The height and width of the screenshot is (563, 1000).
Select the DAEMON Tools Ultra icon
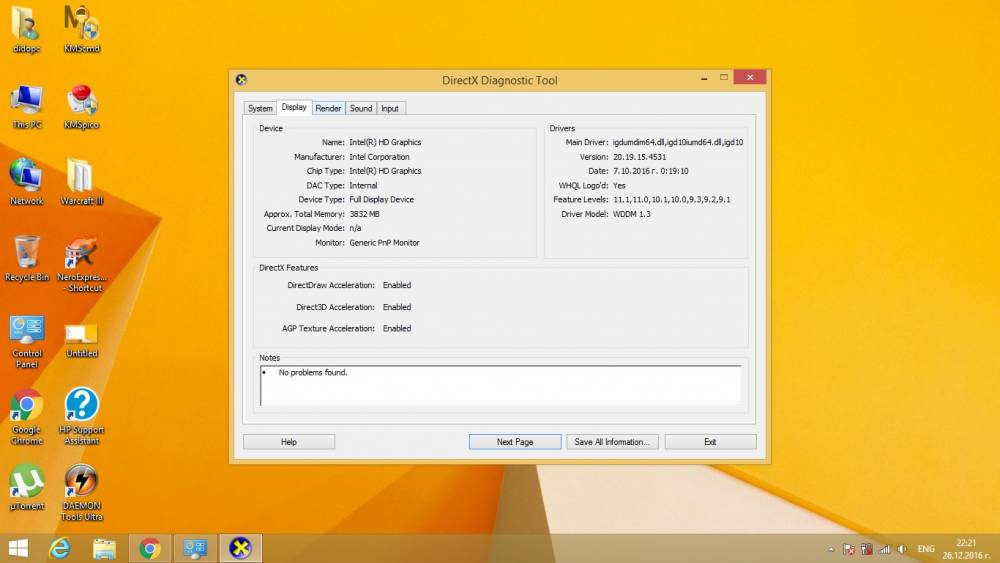[82, 492]
